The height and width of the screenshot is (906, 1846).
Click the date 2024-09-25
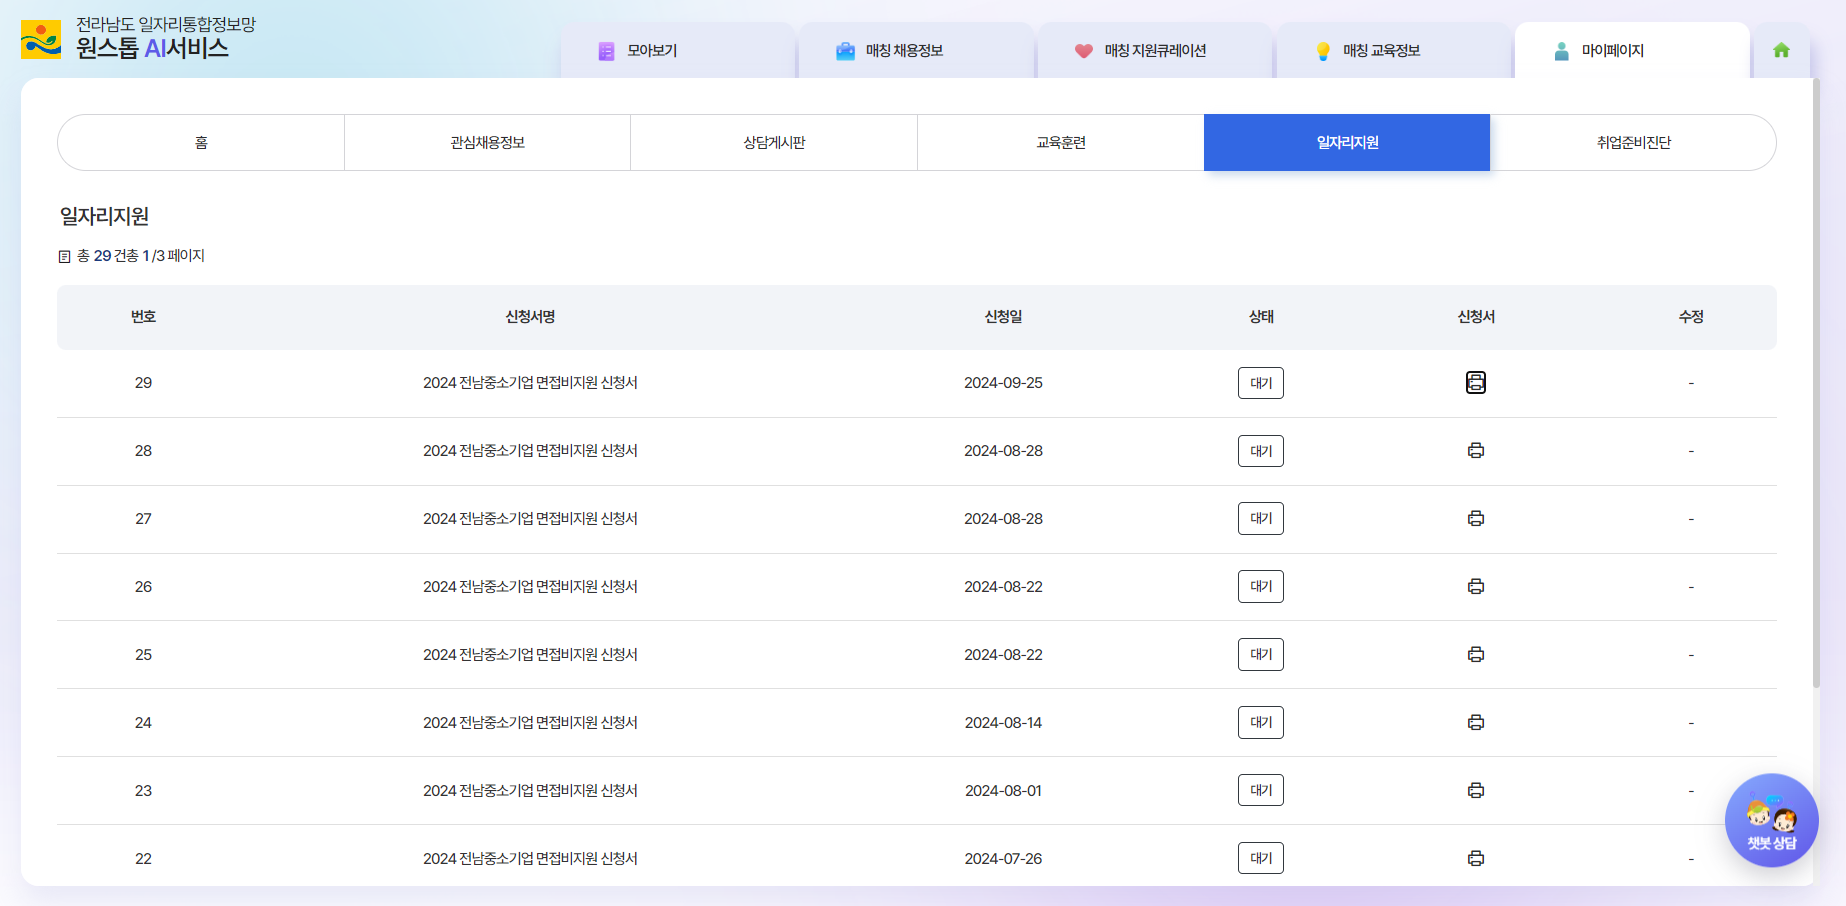(1003, 383)
